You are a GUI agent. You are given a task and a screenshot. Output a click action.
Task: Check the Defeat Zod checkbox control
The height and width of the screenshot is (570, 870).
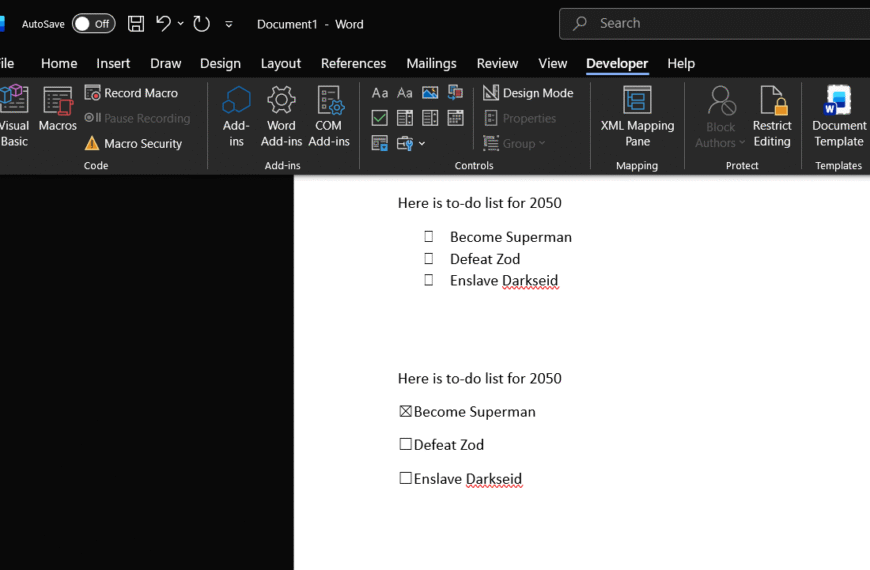coord(406,444)
